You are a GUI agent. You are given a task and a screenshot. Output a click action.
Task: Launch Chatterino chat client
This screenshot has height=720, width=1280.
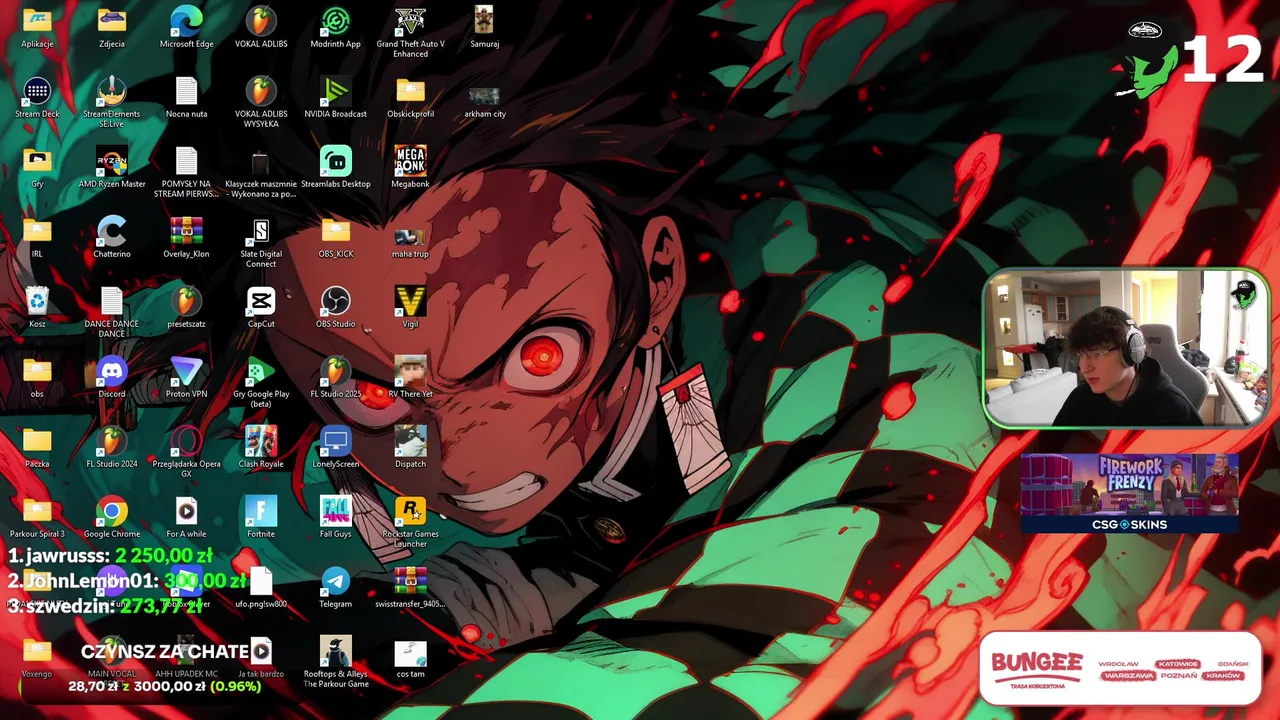tap(112, 238)
